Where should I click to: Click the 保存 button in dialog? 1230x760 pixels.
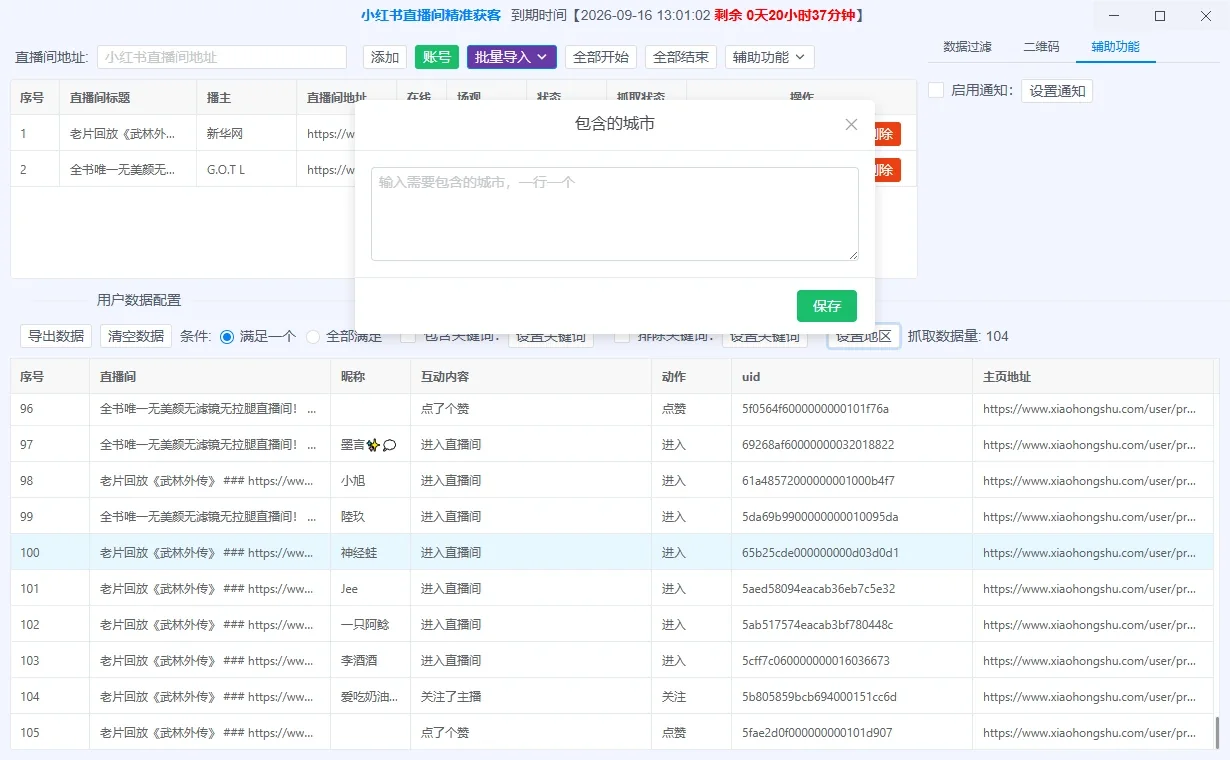click(x=827, y=306)
